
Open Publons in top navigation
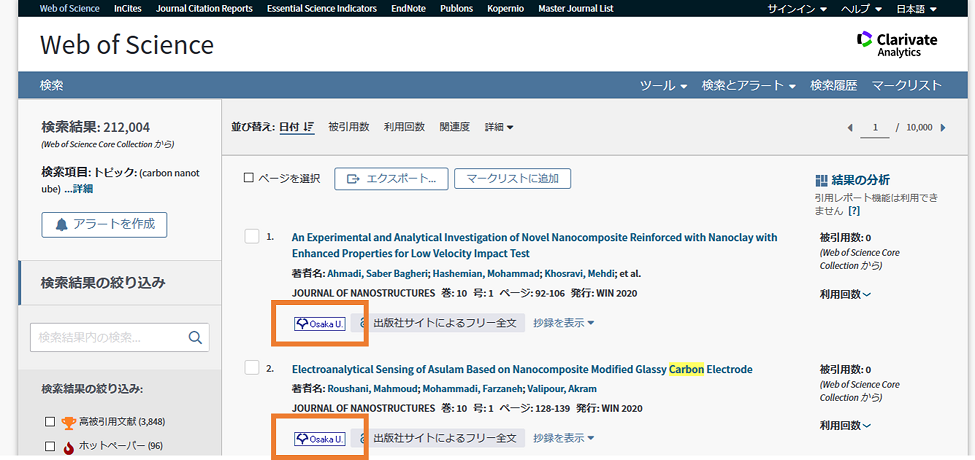click(456, 9)
